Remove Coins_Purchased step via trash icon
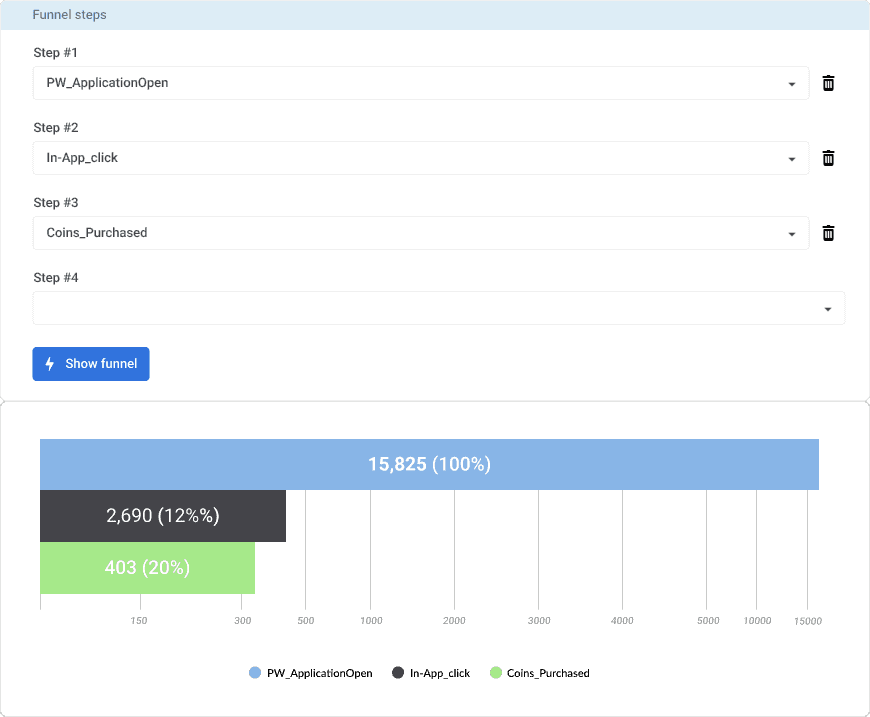The width and height of the screenshot is (870, 717). tap(828, 233)
